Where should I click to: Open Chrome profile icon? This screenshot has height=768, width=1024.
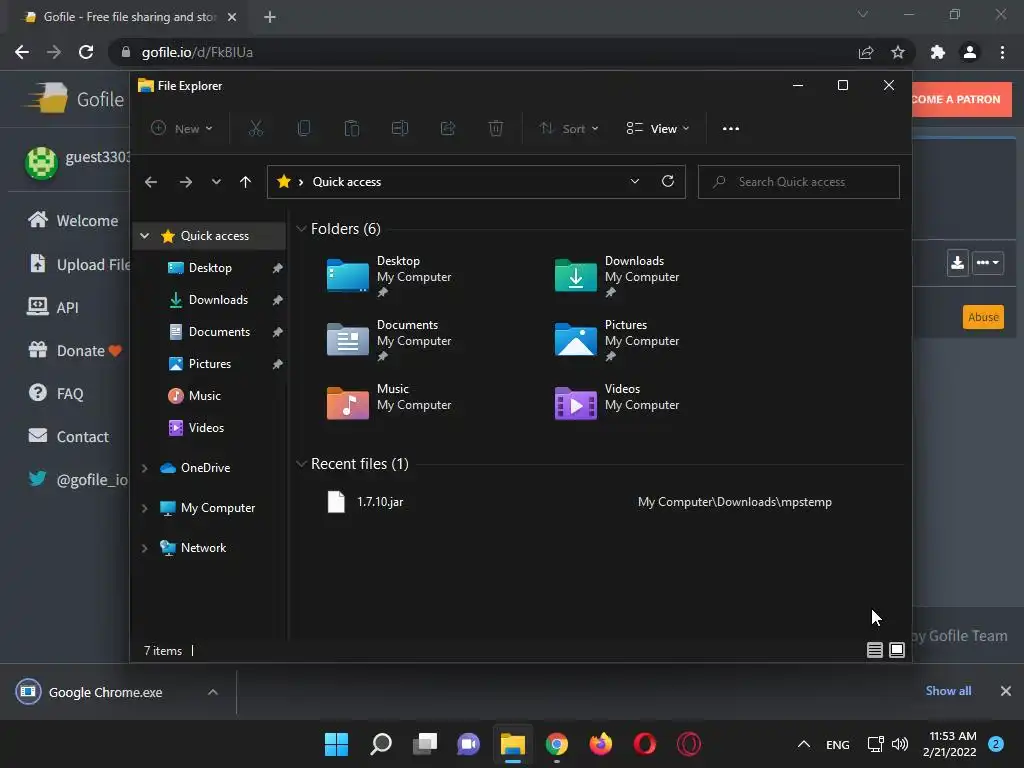tap(970, 52)
